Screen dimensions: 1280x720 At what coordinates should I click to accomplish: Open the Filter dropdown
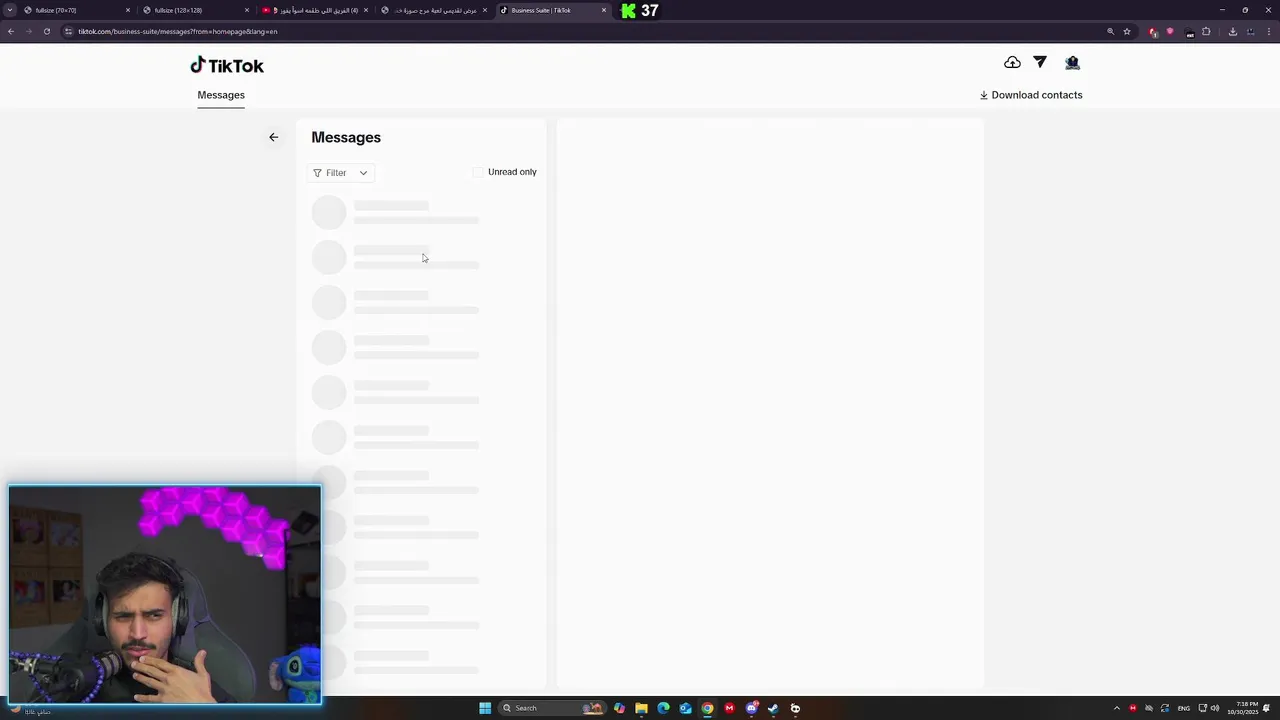(x=340, y=173)
